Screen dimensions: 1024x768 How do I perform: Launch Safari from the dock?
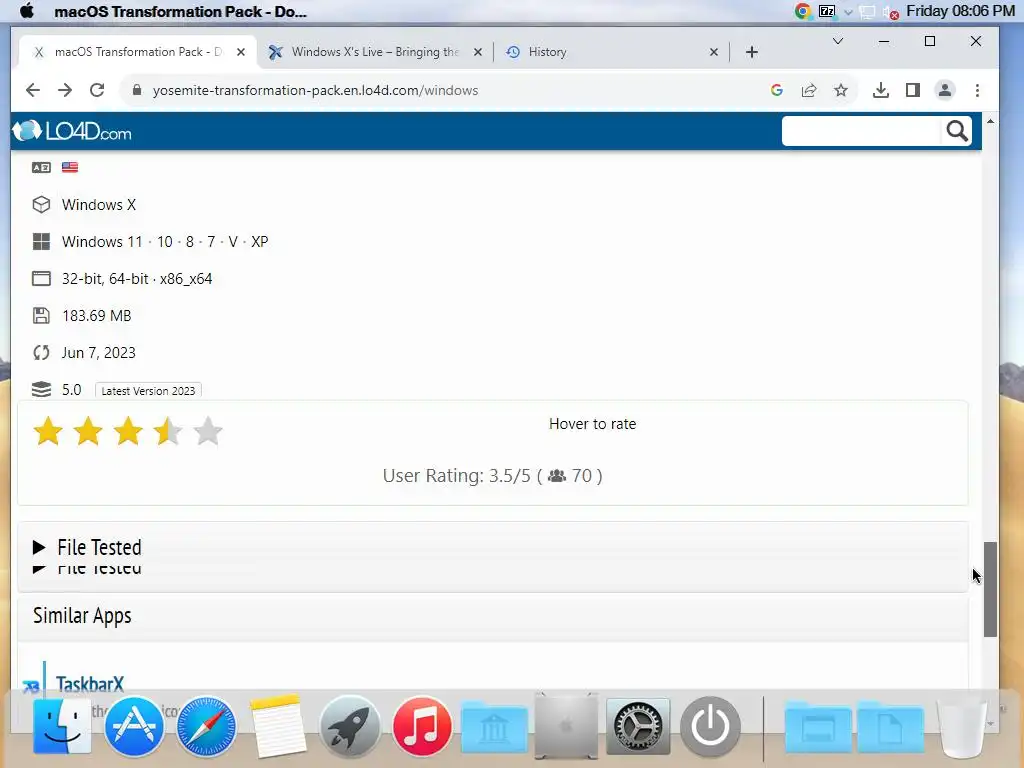(x=206, y=726)
